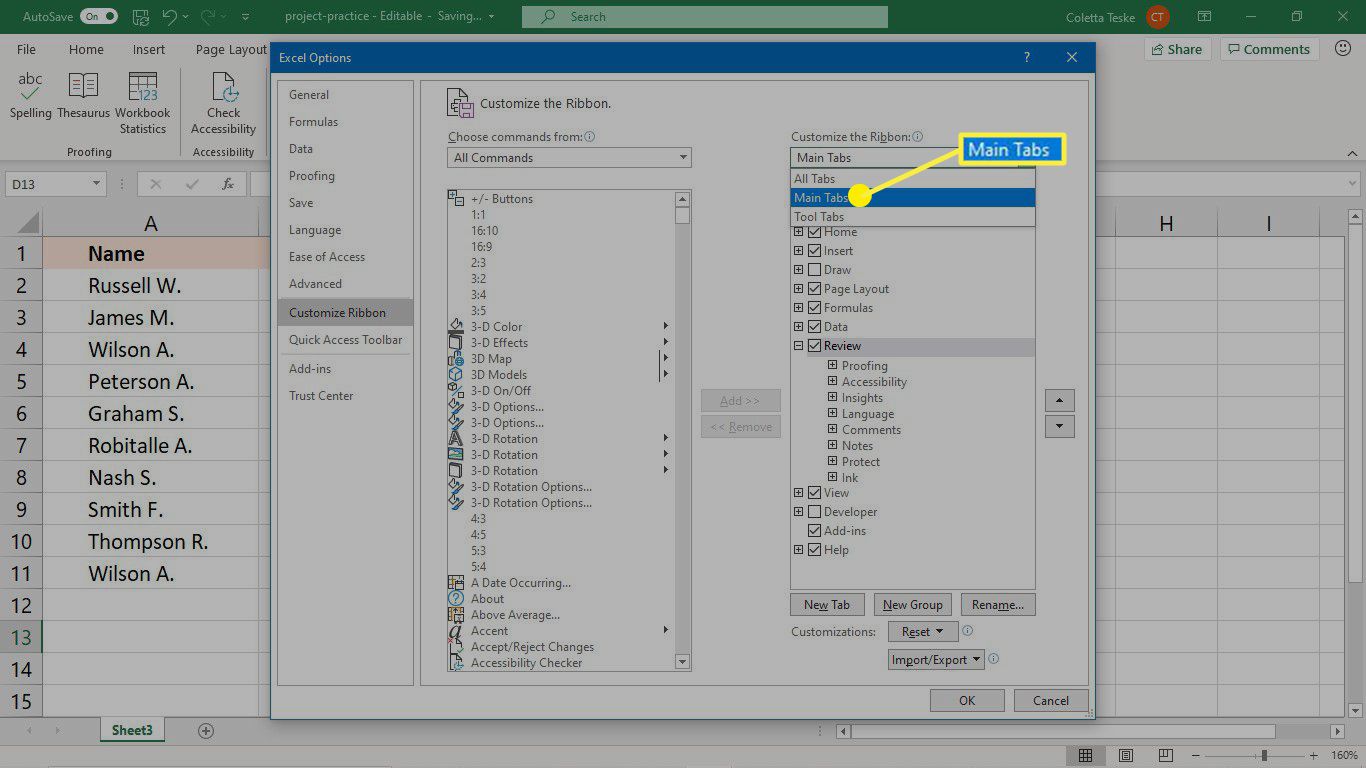
Task: Open the Reset dropdown
Action: coord(923,632)
